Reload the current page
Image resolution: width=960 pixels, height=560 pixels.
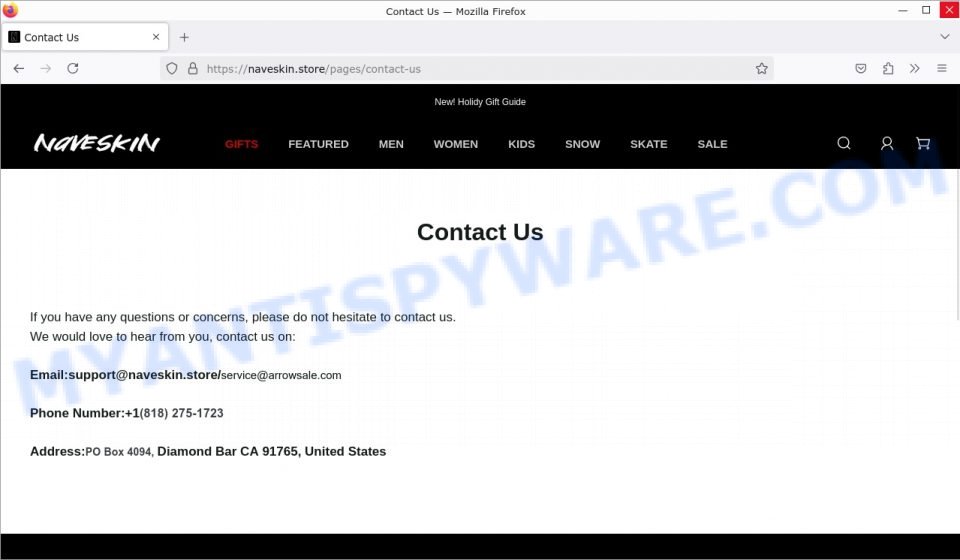point(73,69)
